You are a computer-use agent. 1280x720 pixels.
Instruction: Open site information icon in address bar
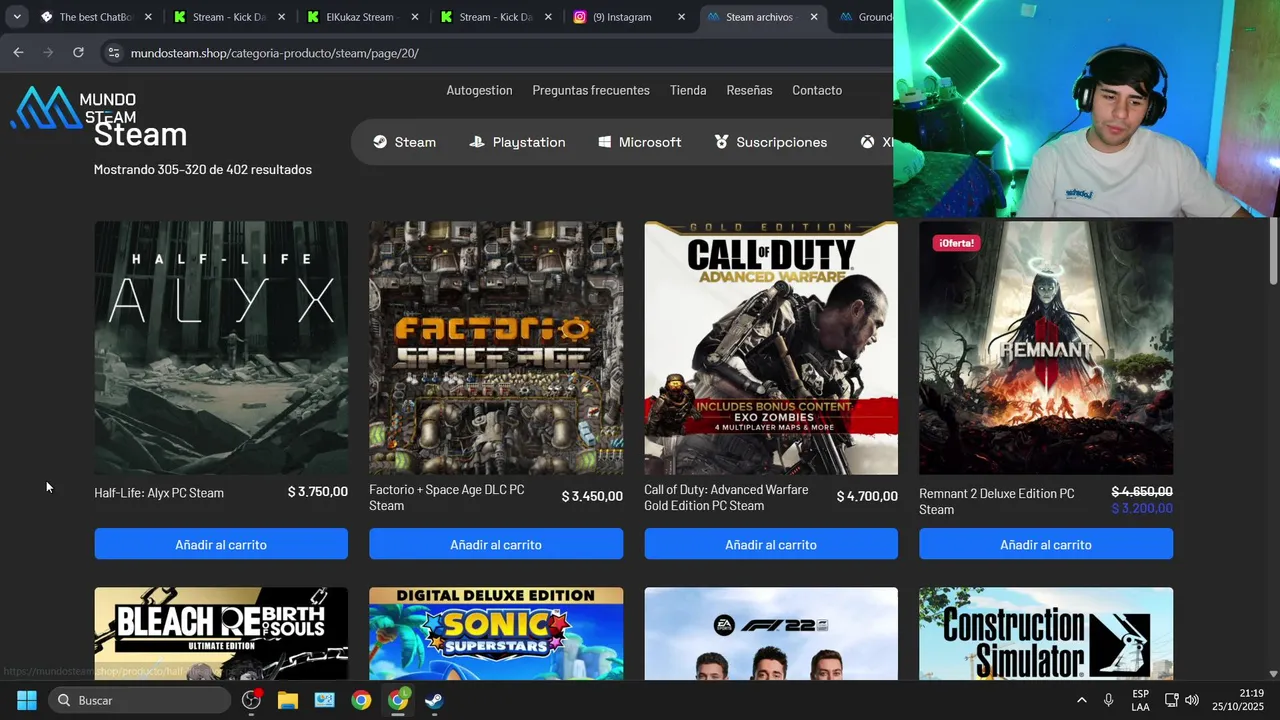[114, 53]
